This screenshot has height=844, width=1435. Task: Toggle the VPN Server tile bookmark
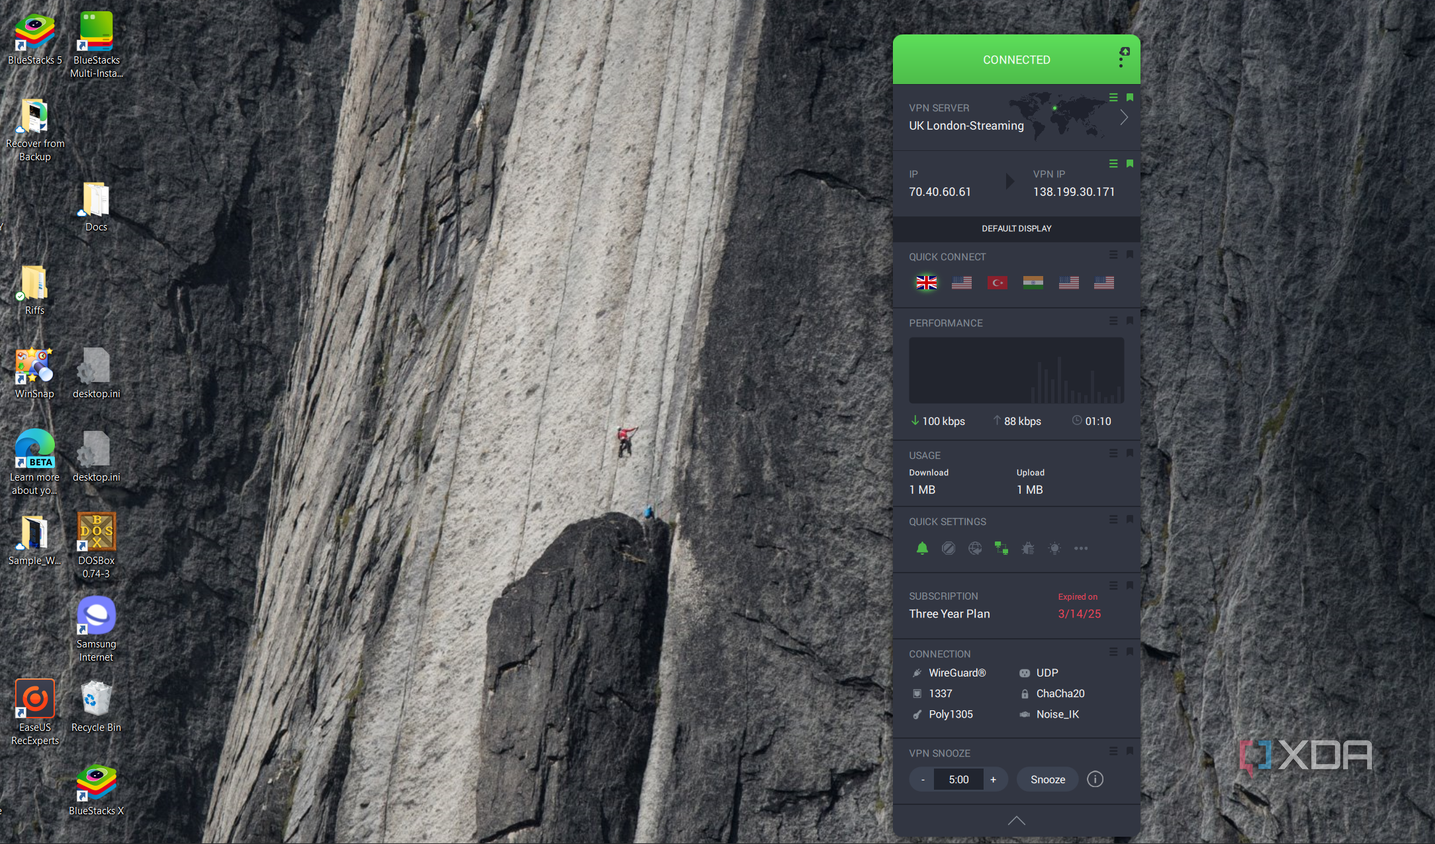(1130, 98)
